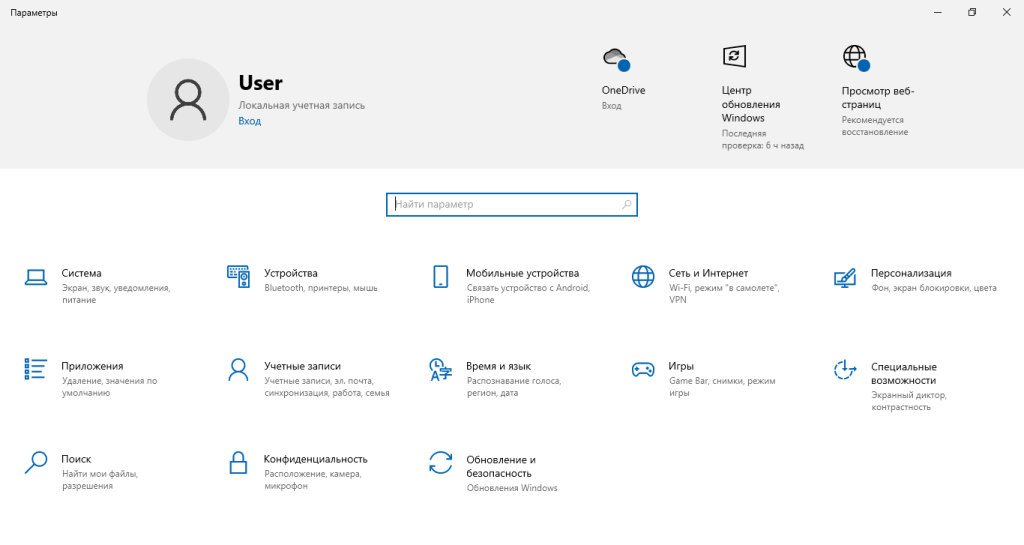Click the Устройства keyboard icon
Viewport: 1024px width, 545px height.
(238, 277)
